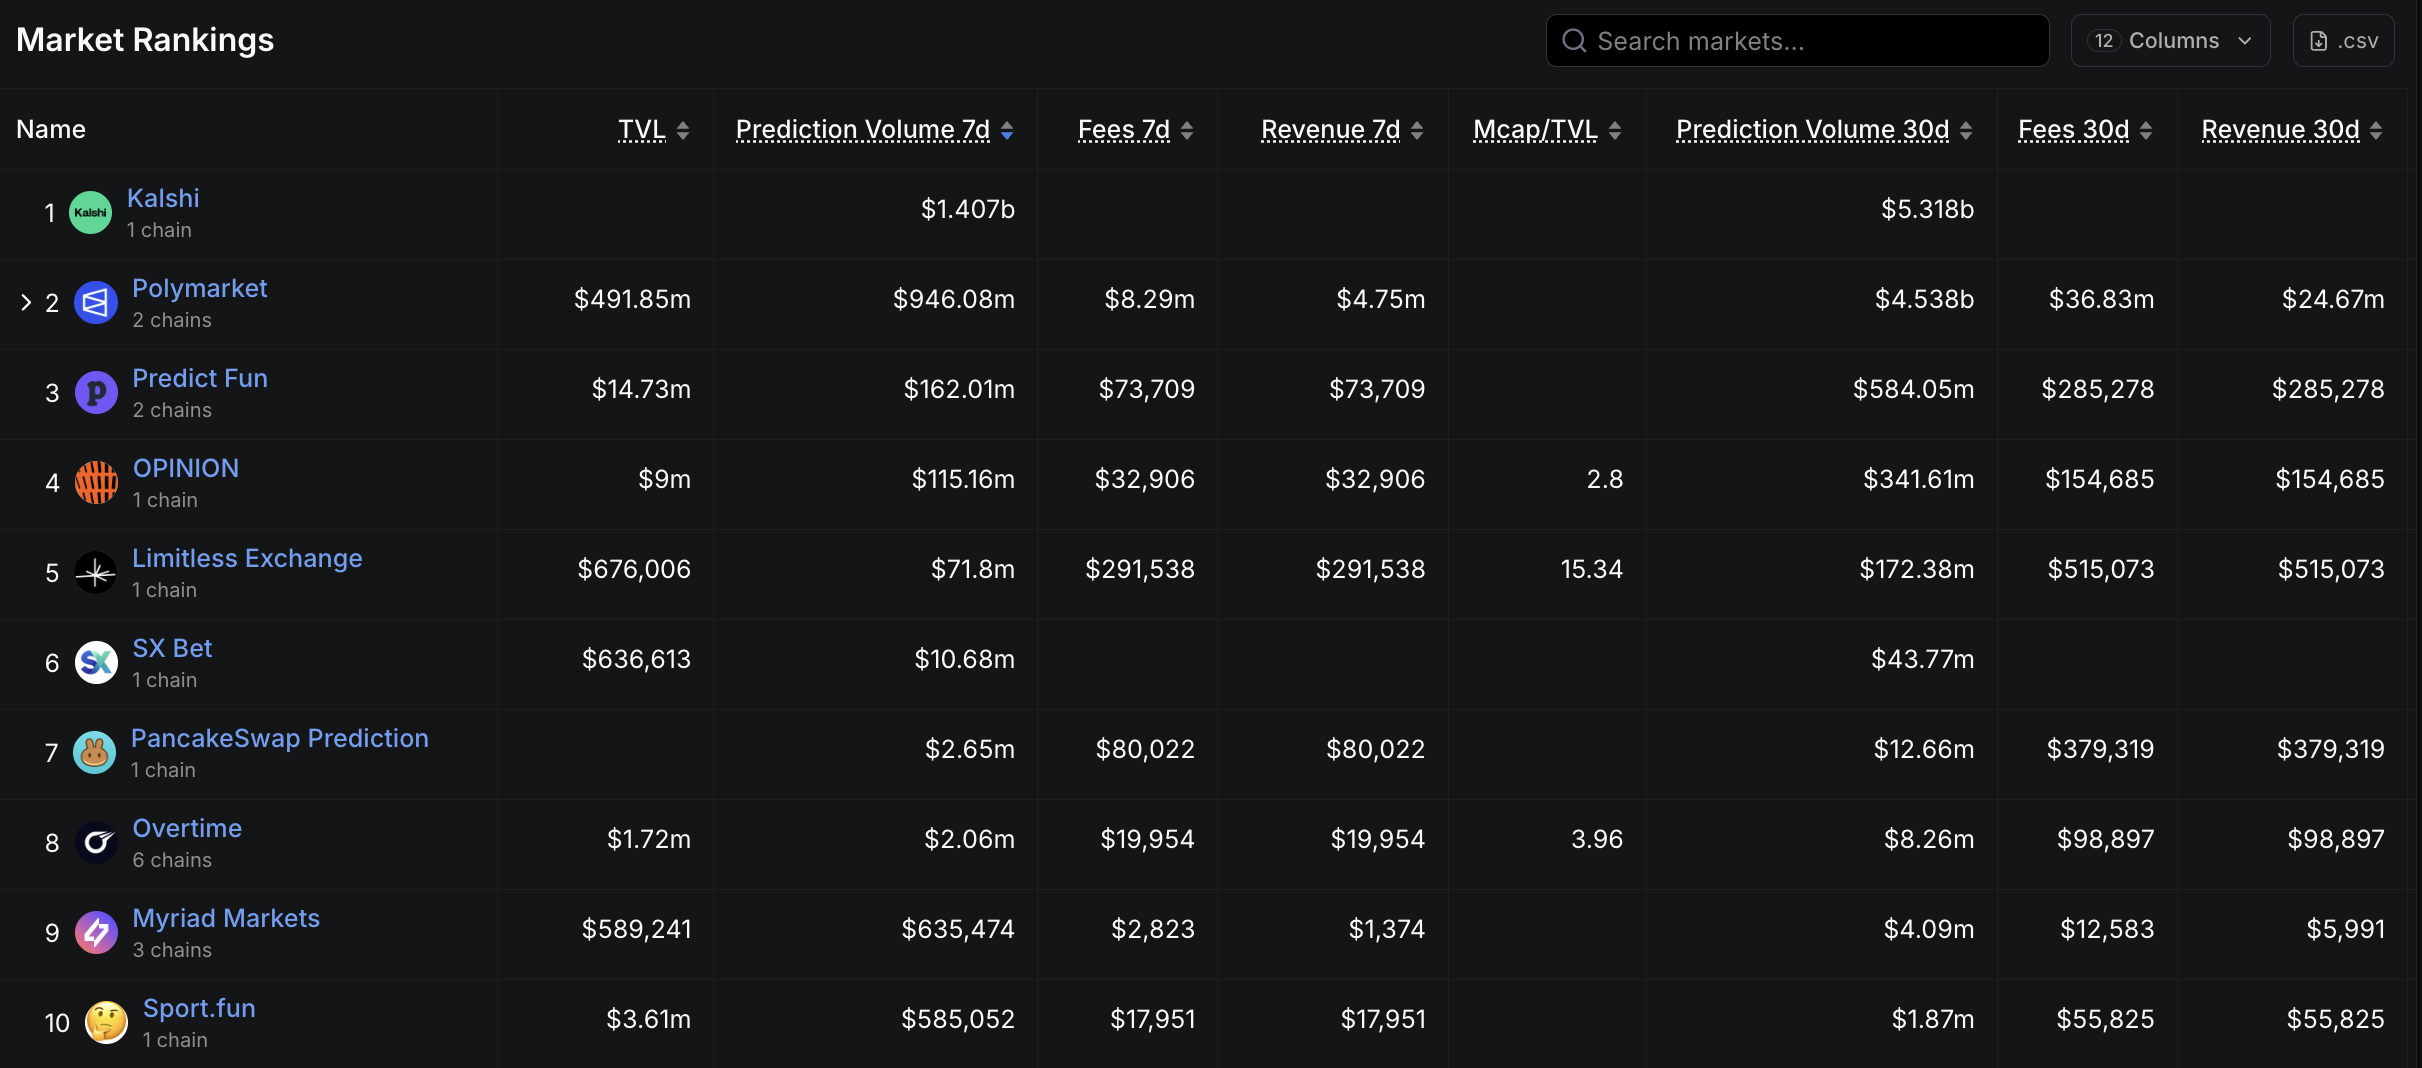Screen dimensions: 2422x1068
Task: Open the Limitless Exchange link
Action: (247, 558)
